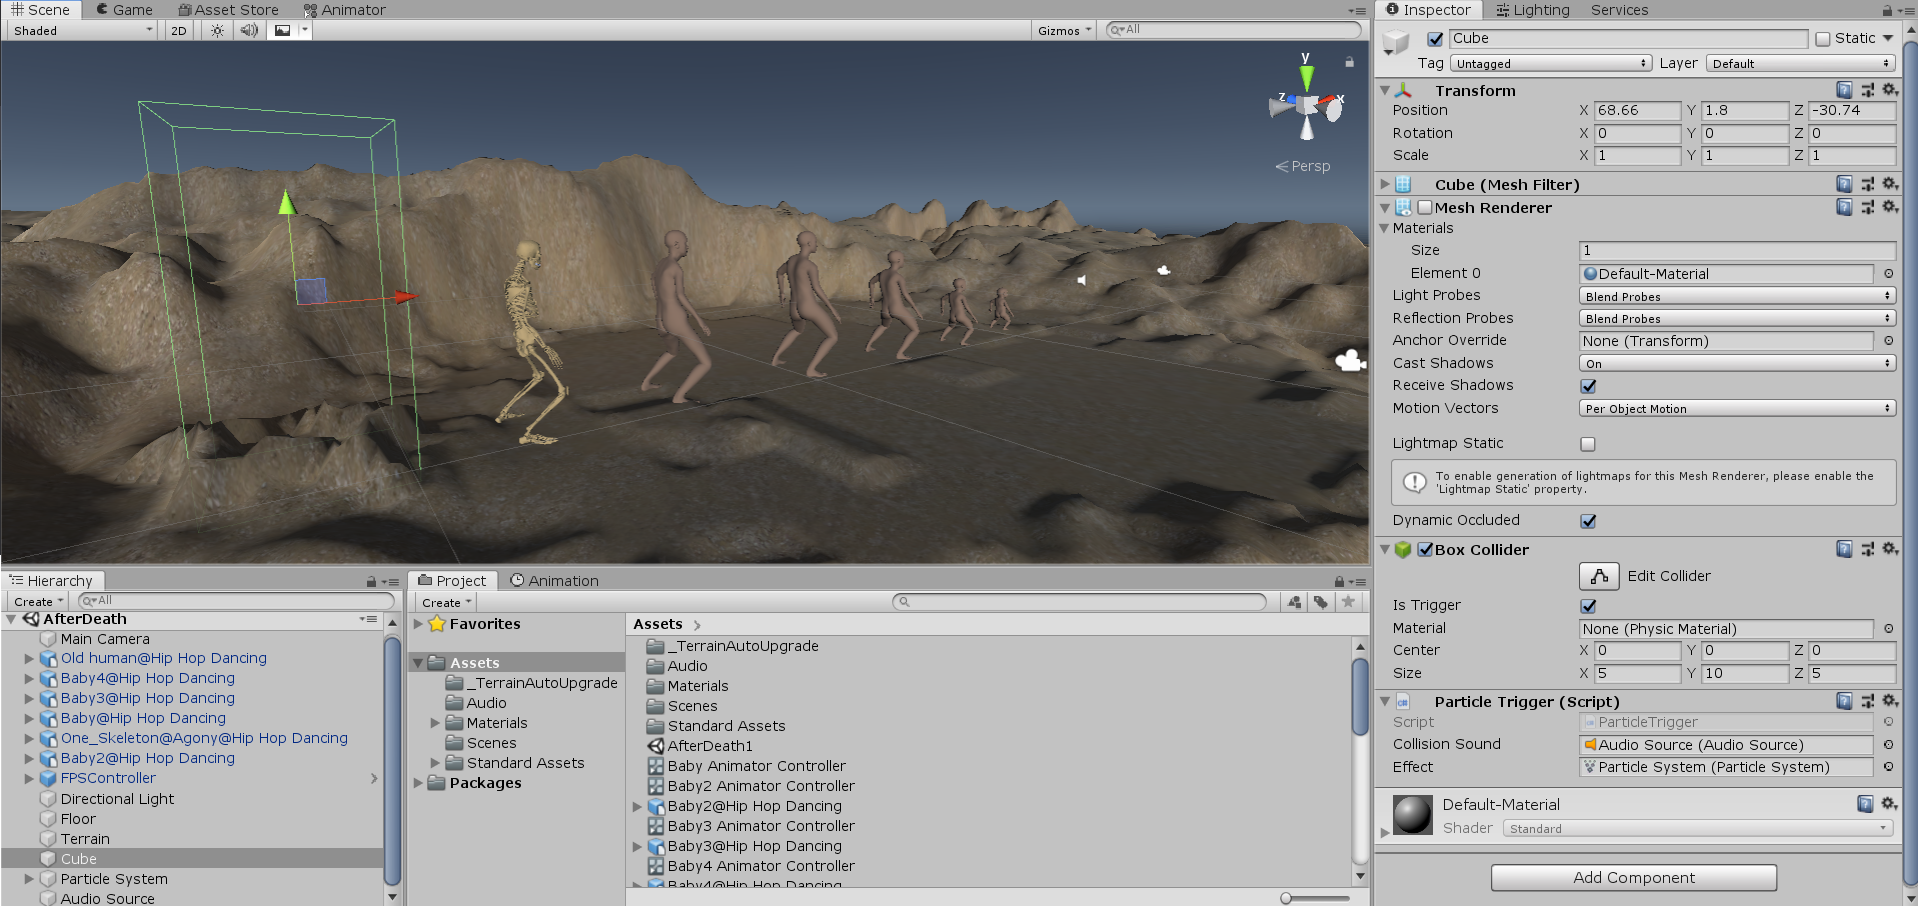Open the Tag dropdown showing Untagged
This screenshot has width=1918, height=906.
click(1550, 64)
